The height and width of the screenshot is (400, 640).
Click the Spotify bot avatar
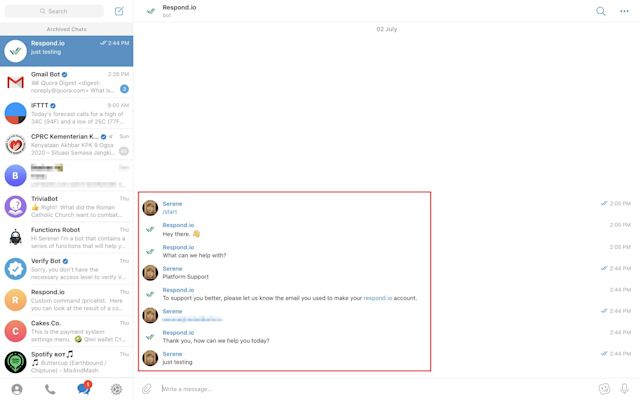coord(16,362)
